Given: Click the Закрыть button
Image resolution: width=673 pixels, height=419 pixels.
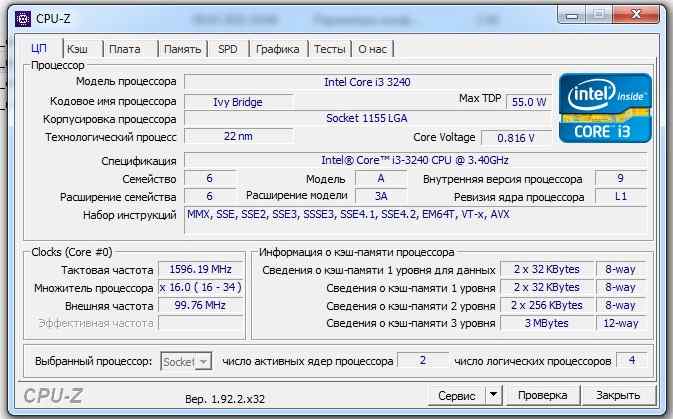Looking at the screenshot, I should click(618, 395).
